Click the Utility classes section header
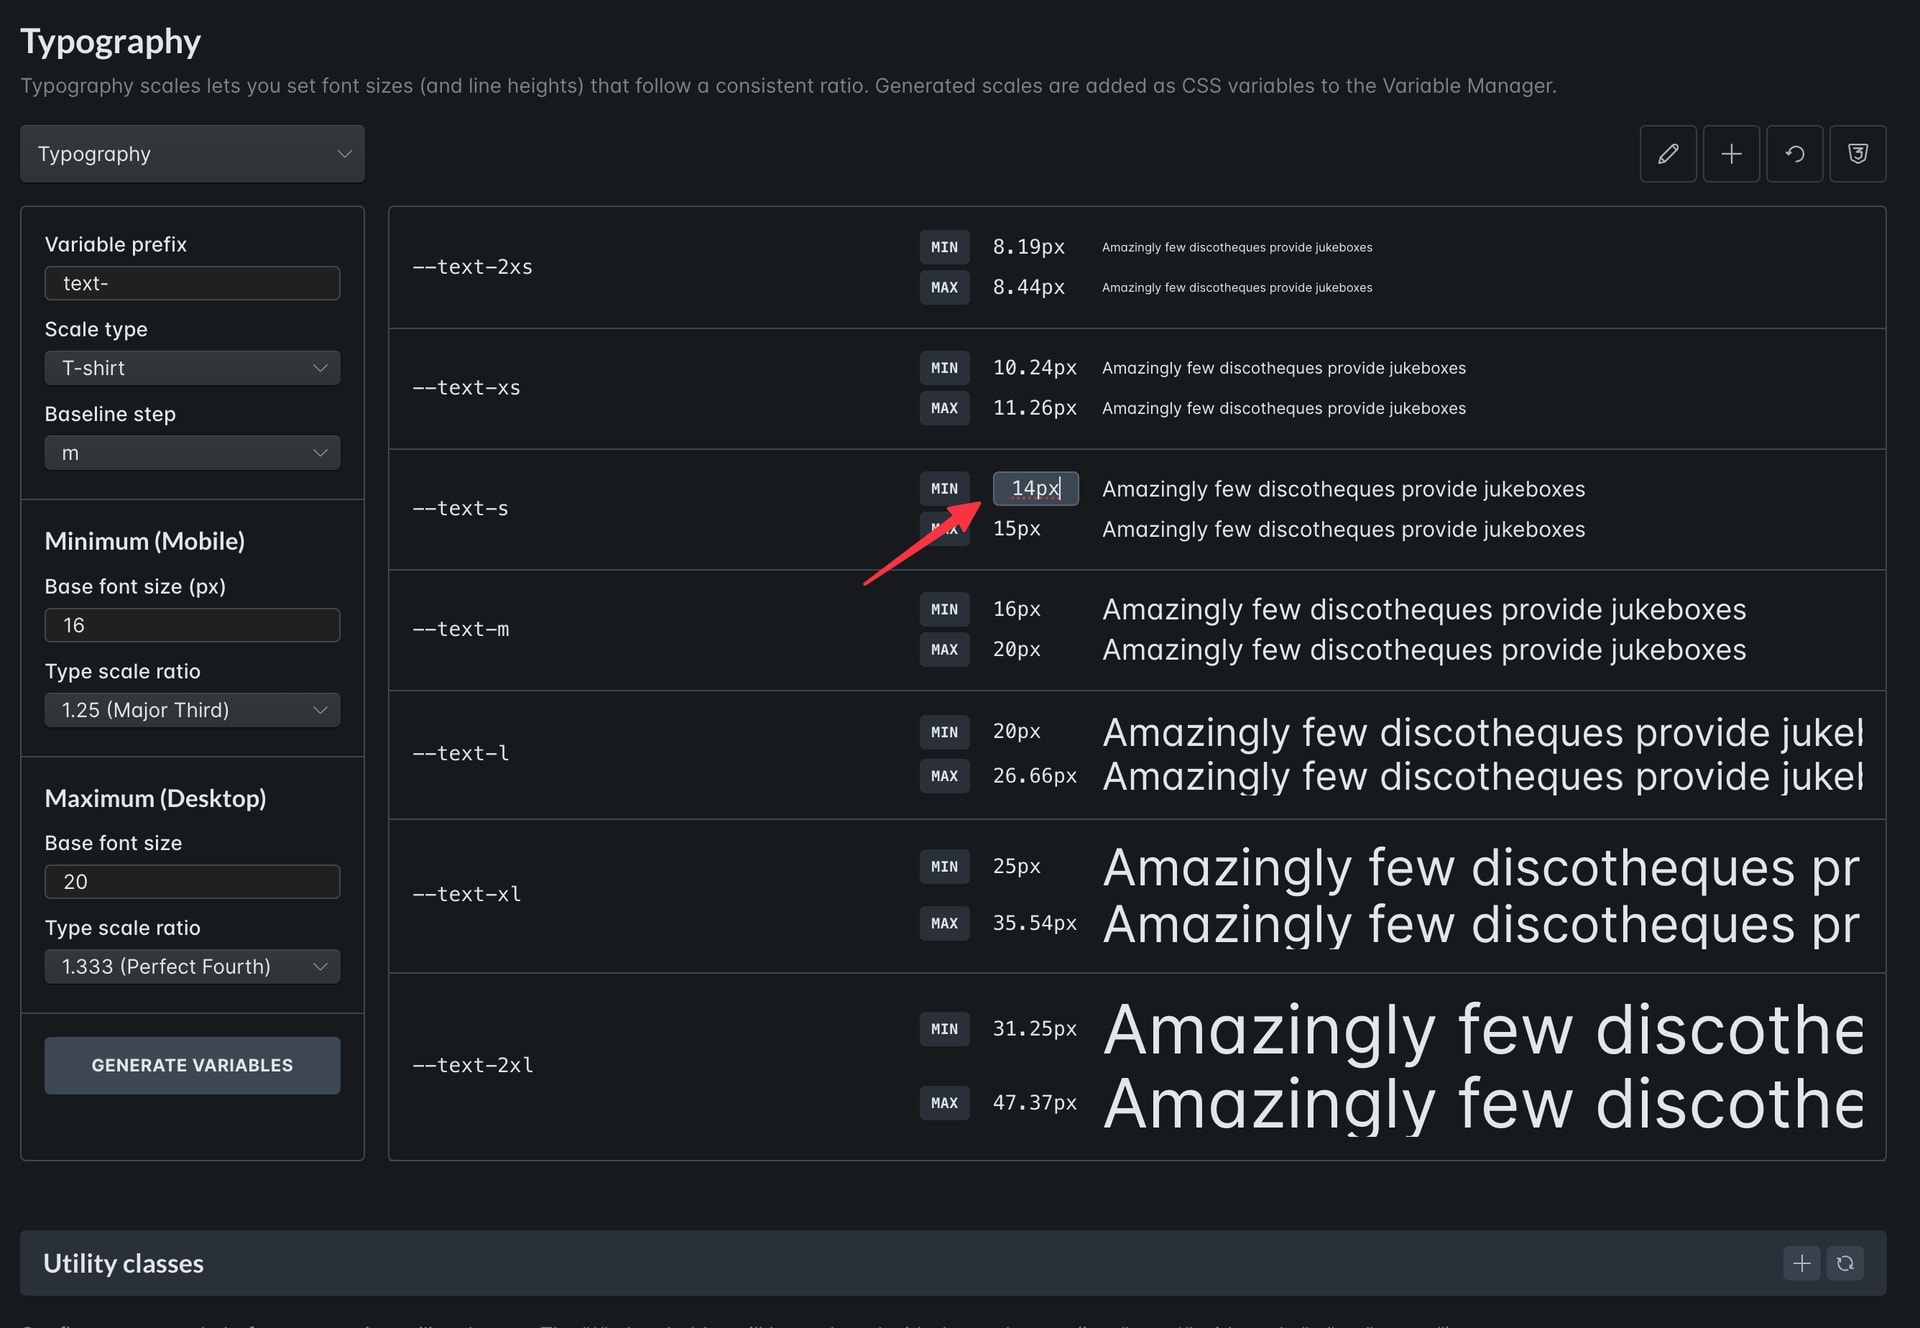The height and width of the screenshot is (1328, 1920). point(124,1263)
